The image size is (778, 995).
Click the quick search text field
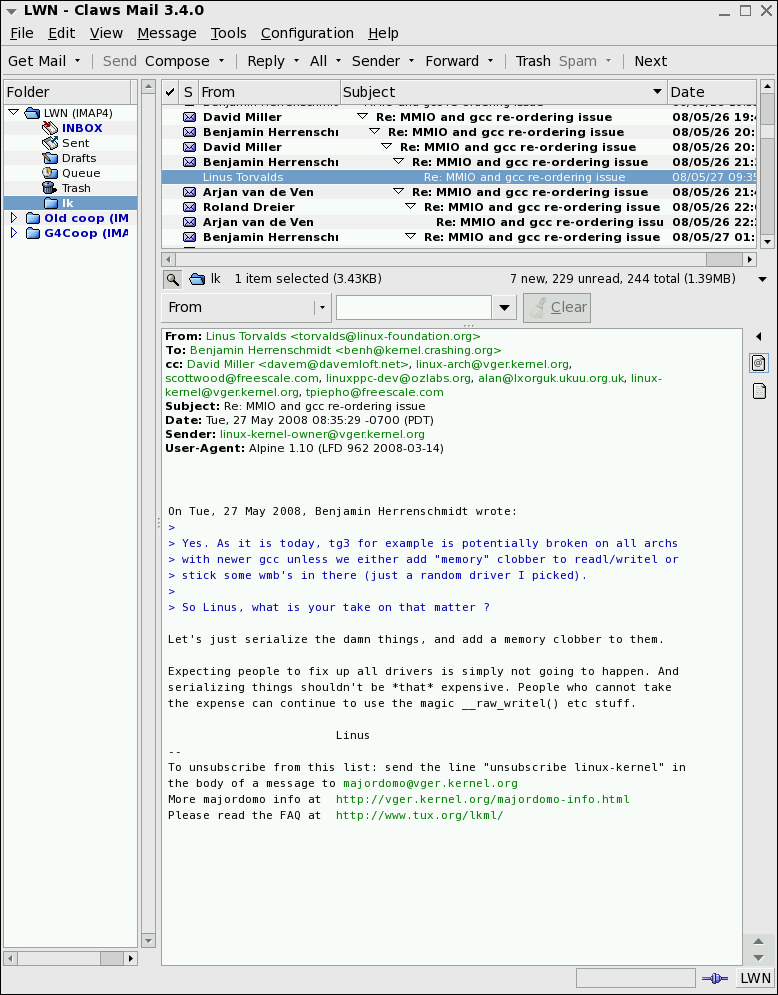coord(414,308)
